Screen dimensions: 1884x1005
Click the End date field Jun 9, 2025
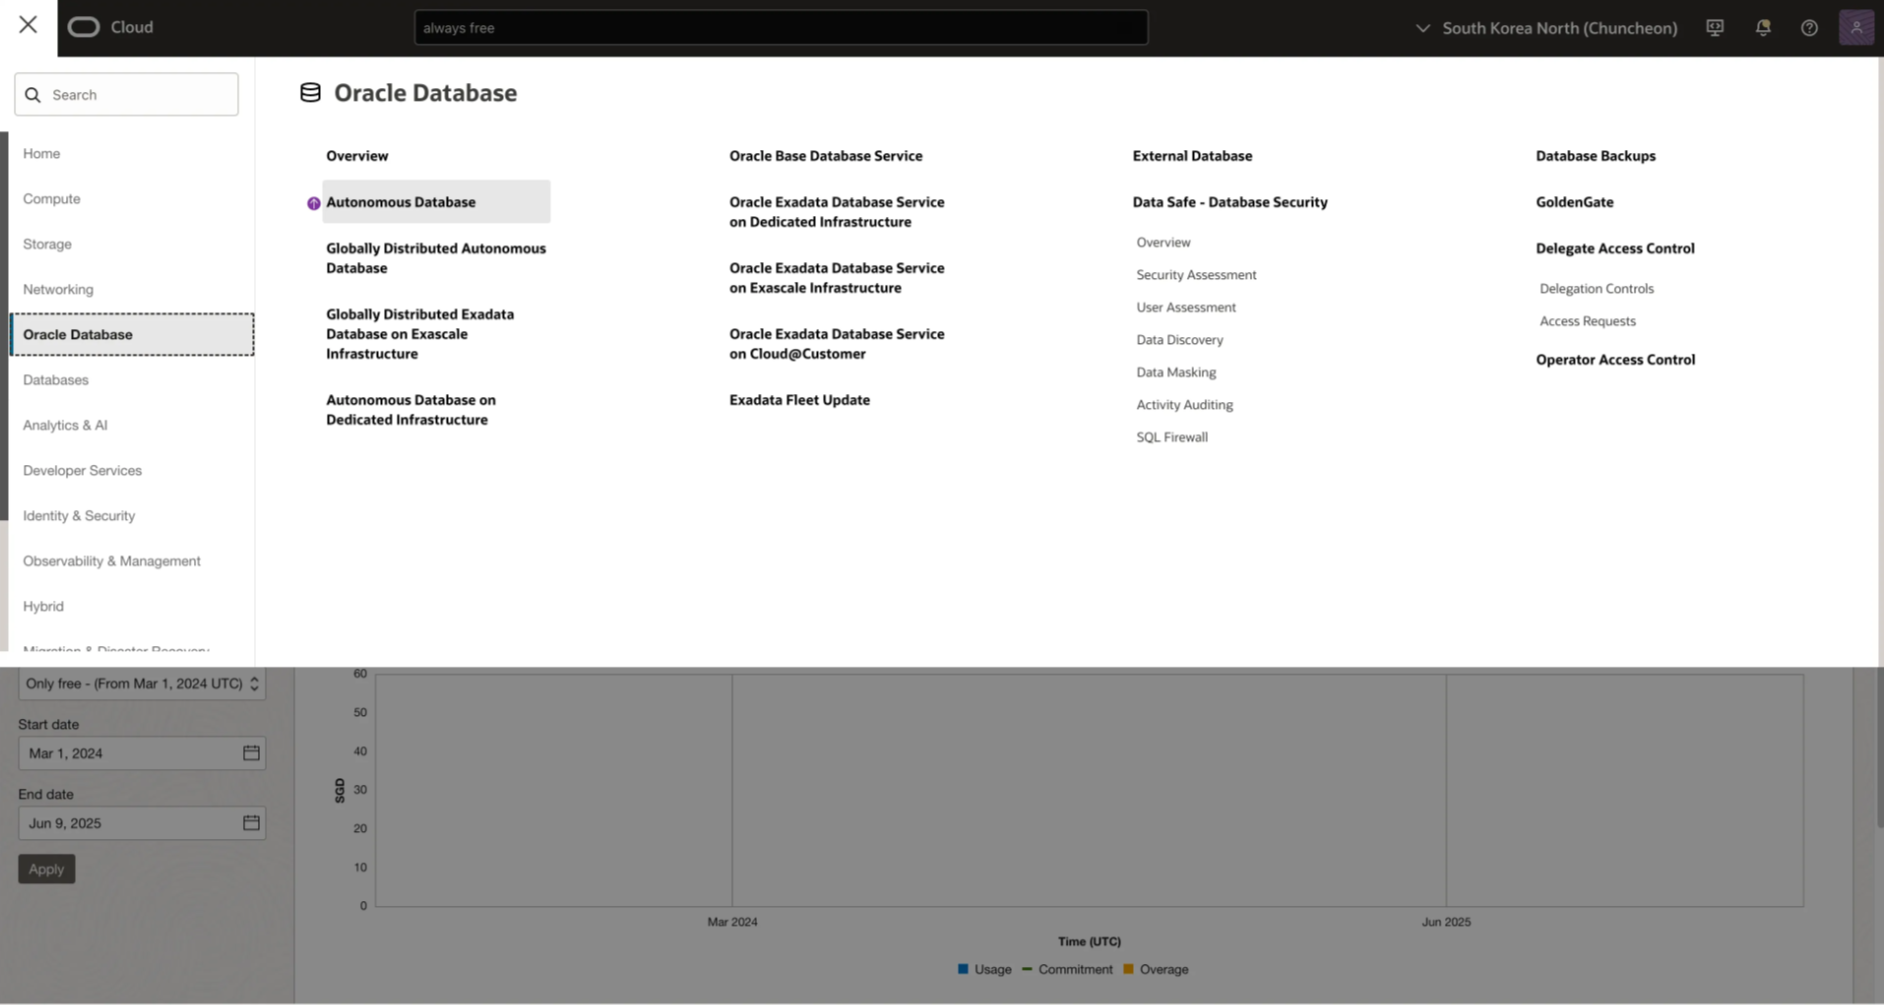tap(142, 823)
